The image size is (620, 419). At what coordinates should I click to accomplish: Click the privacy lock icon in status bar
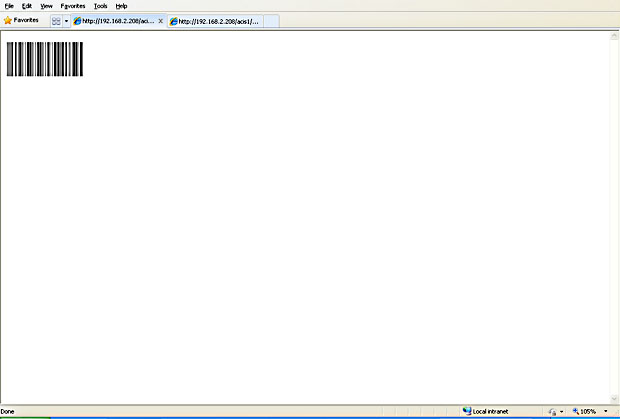553,412
